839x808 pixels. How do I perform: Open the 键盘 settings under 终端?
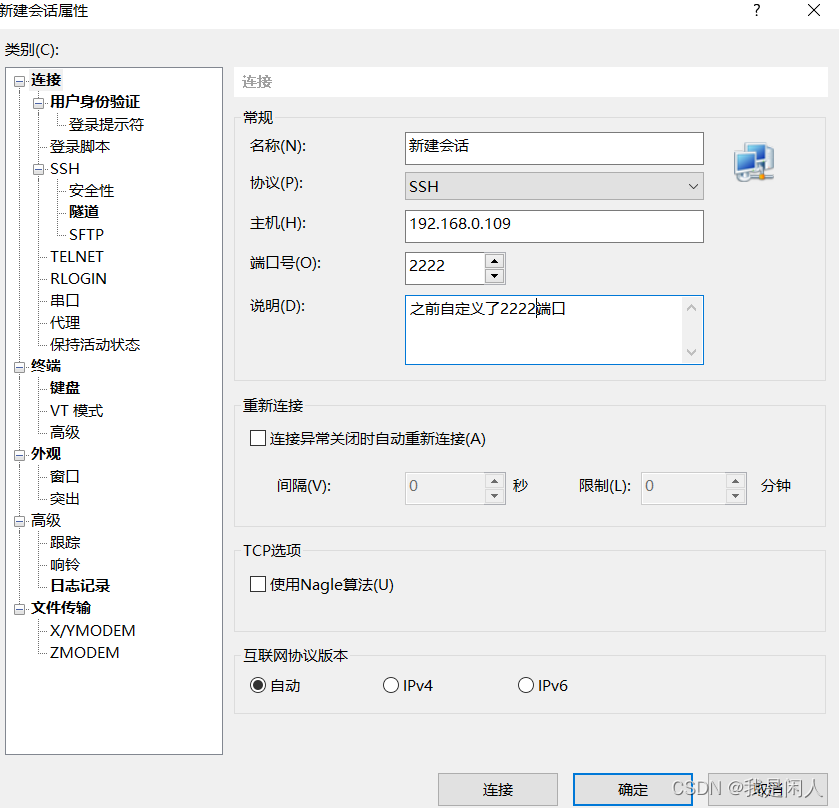(63, 387)
